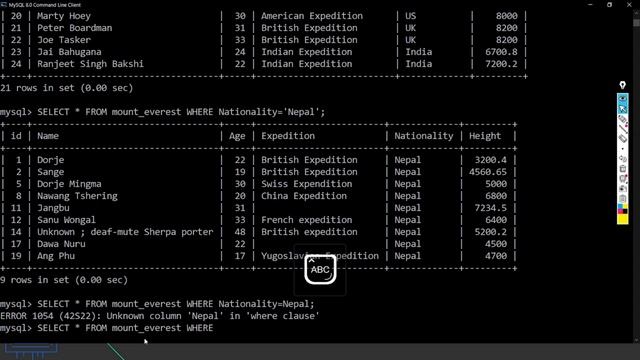The height and width of the screenshot is (360, 640).
Task: Click the pin icon above the annotation toolbar
Action: pyautogui.click(x=622, y=85)
